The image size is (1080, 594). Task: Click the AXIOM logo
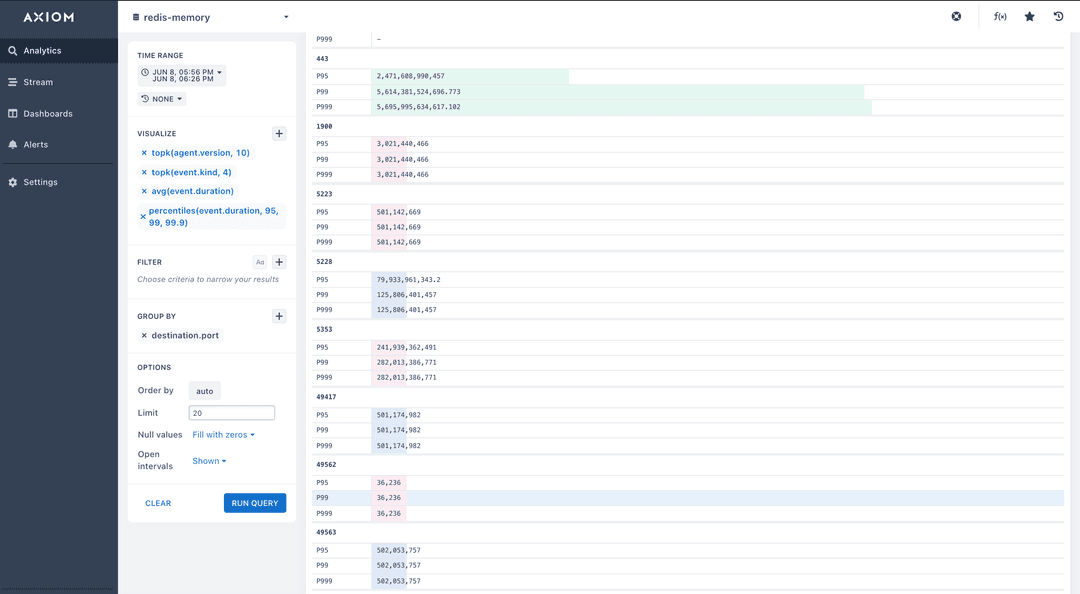click(x=48, y=16)
